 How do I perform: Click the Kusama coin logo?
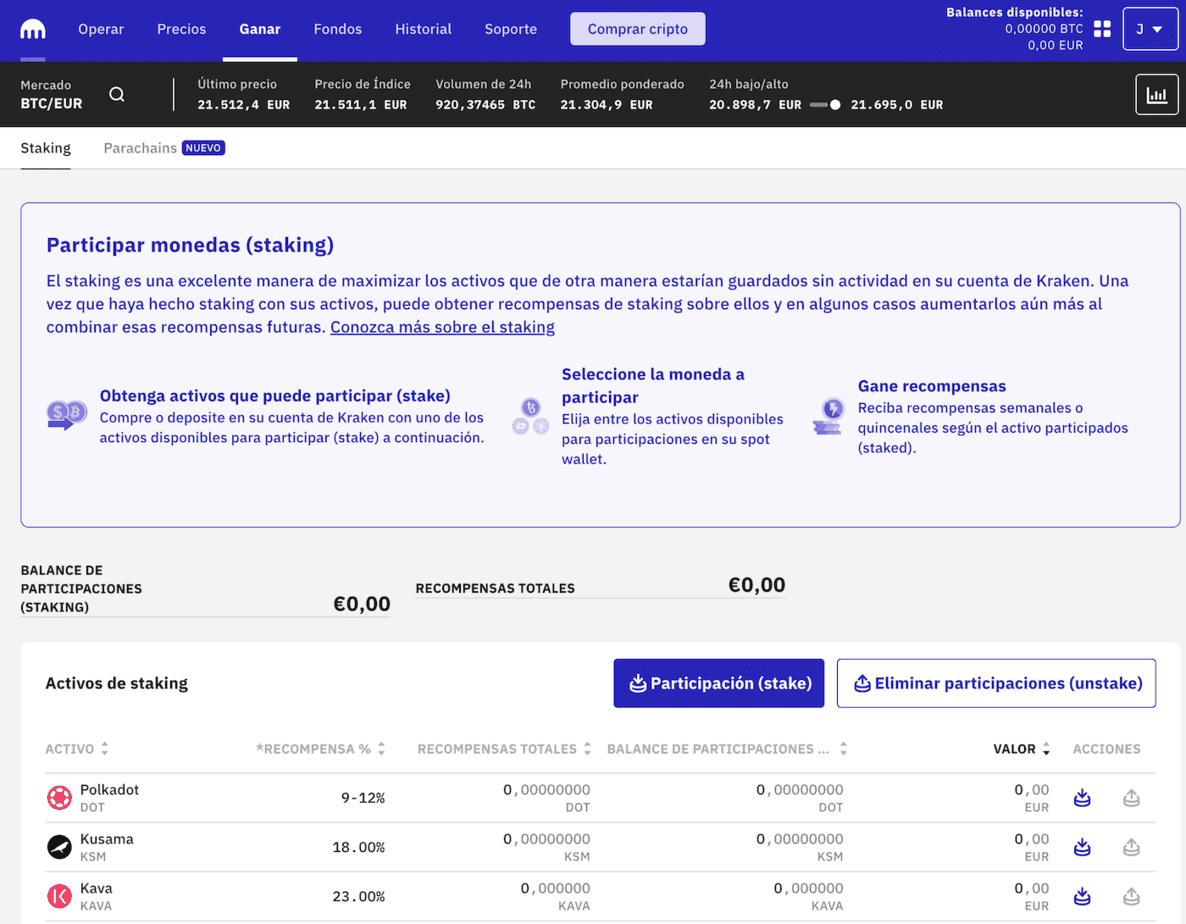pos(59,847)
